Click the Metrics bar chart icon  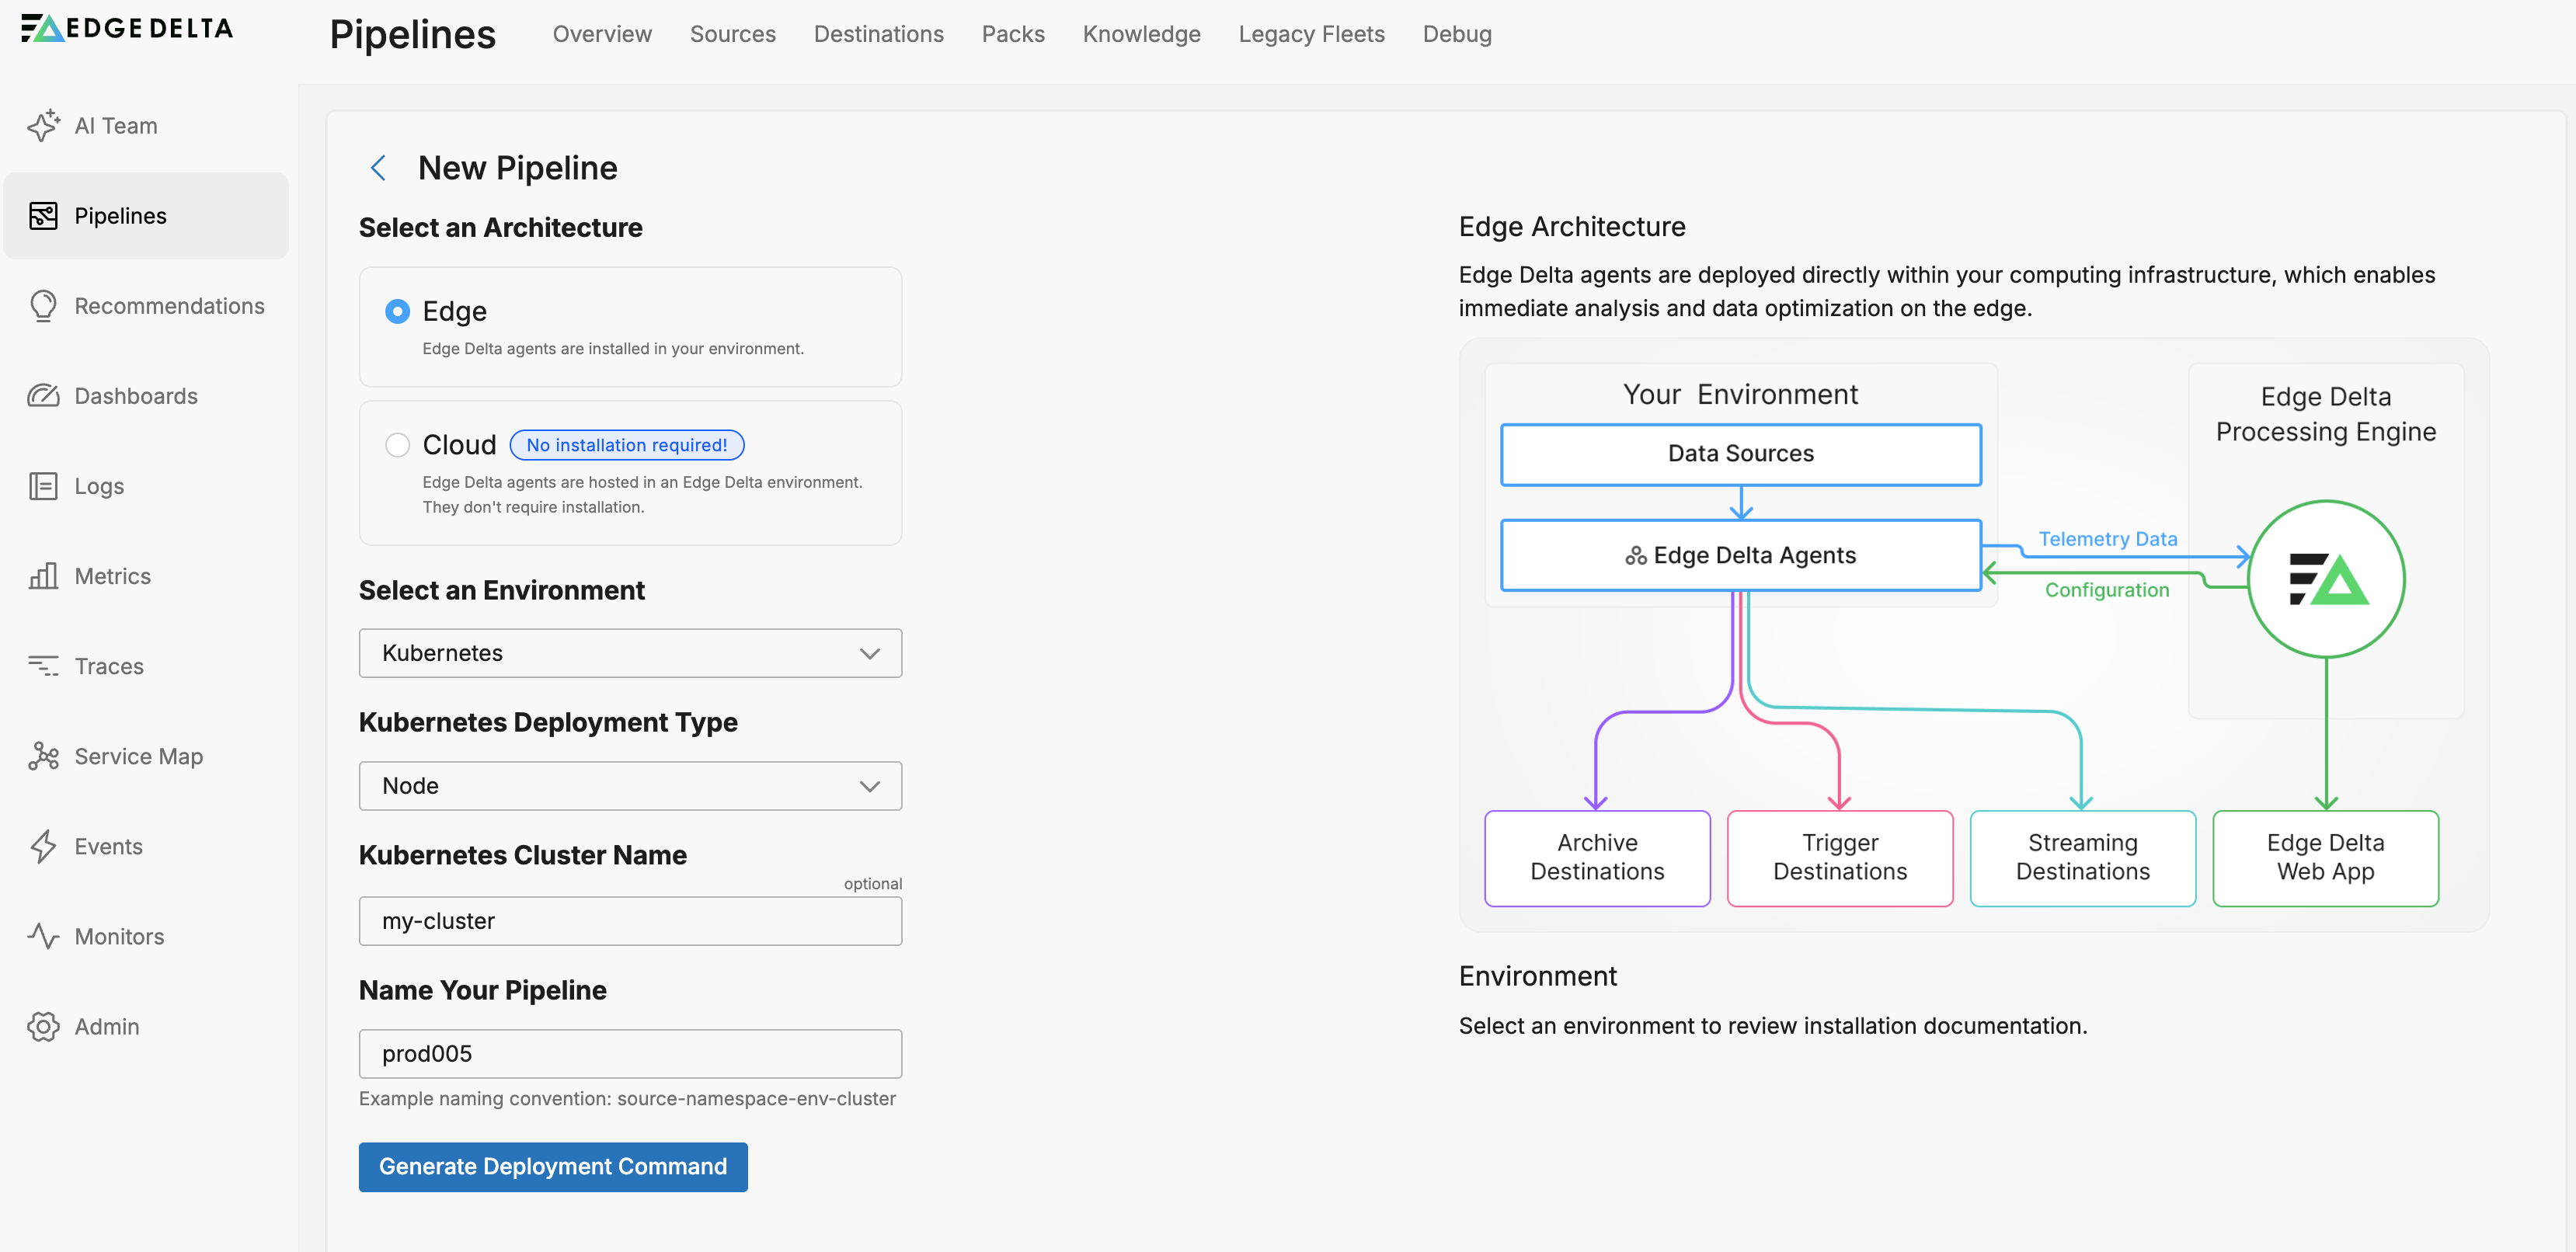click(x=43, y=576)
